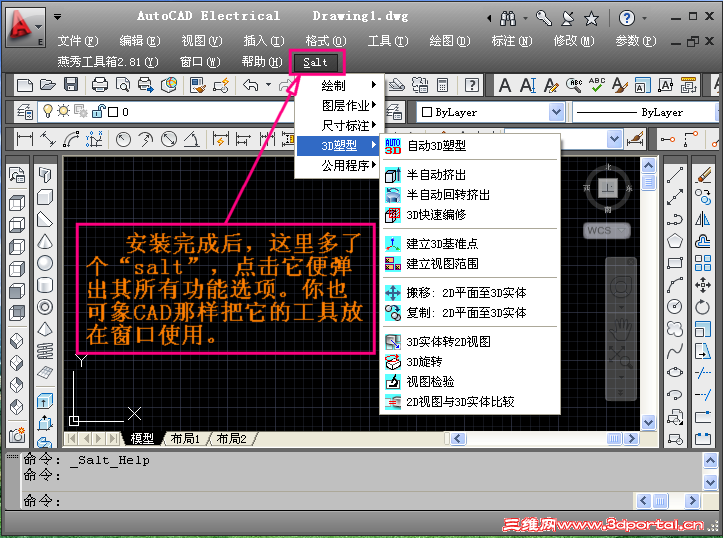
Task: Select the Cone solid tool
Action: click(x=45, y=241)
